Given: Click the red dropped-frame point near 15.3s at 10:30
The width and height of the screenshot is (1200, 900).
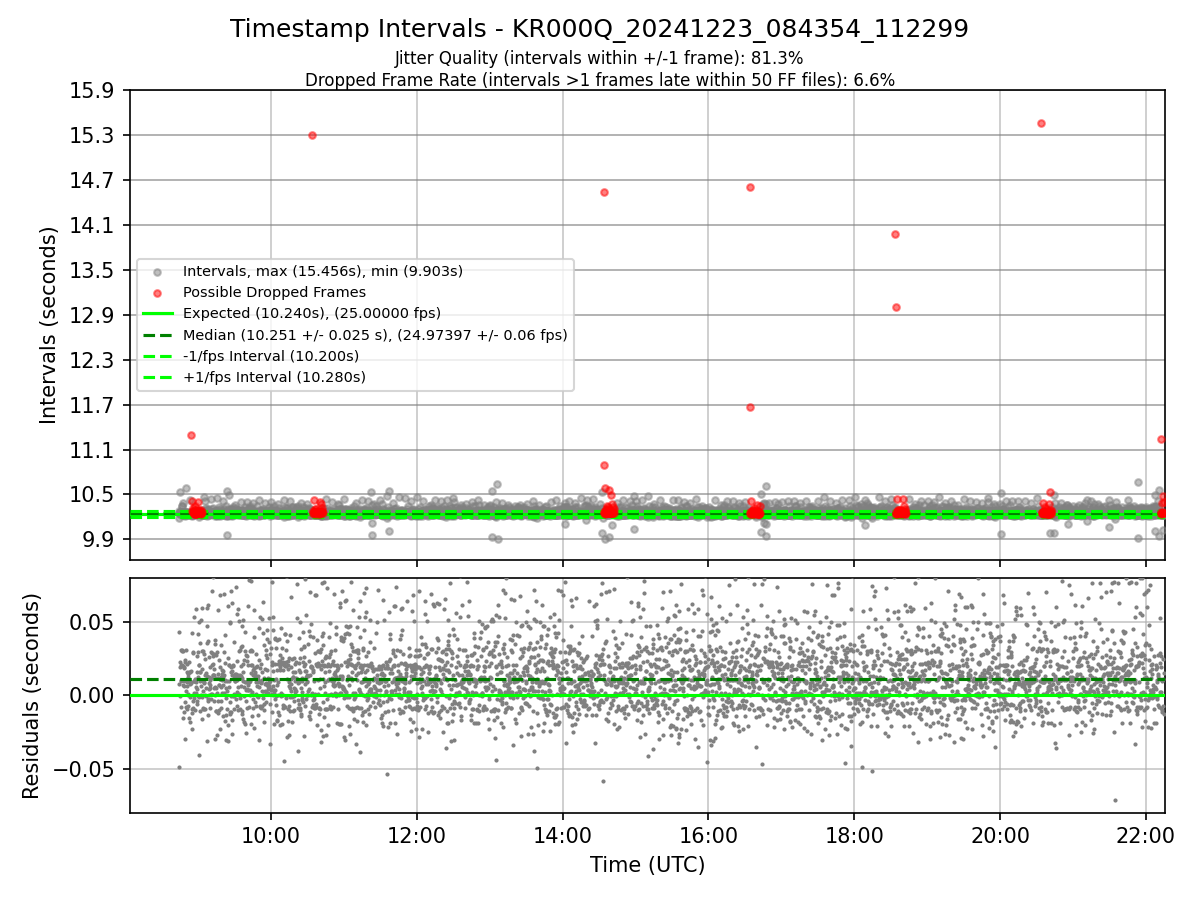Looking at the screenshot, I should click(312, 135).
